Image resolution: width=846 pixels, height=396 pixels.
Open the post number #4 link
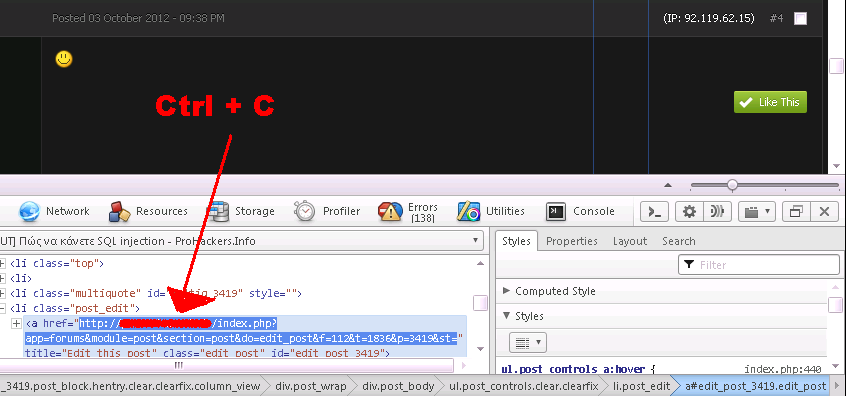776,18
